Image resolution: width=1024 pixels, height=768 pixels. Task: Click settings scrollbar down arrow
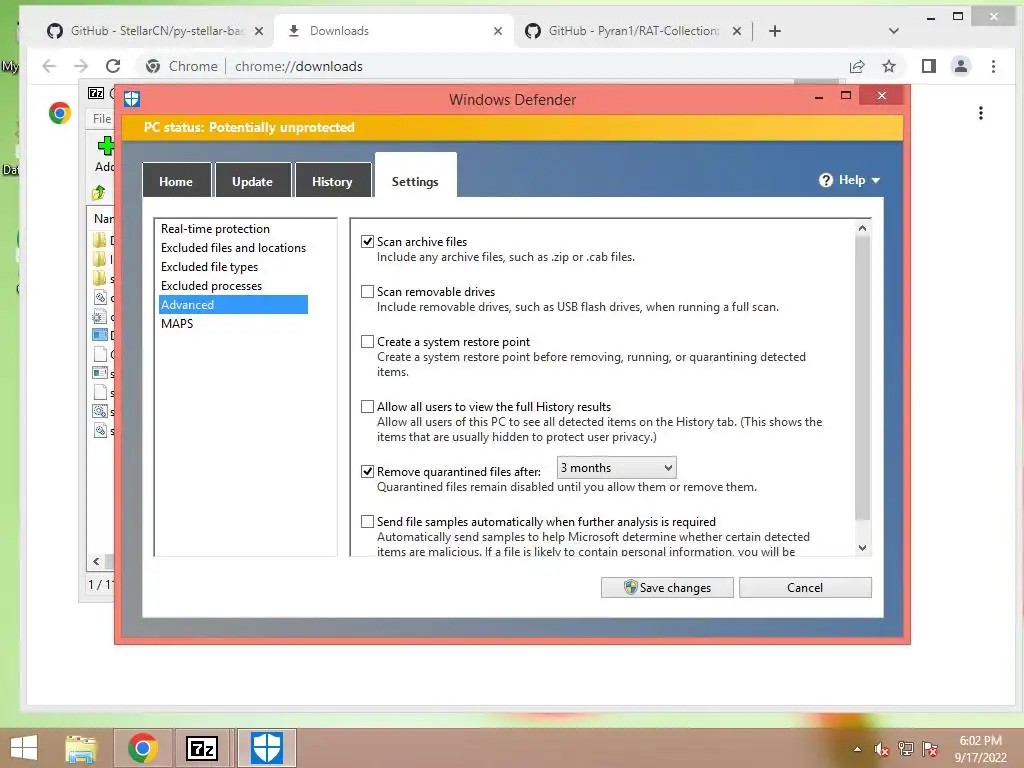click(862, 547)
